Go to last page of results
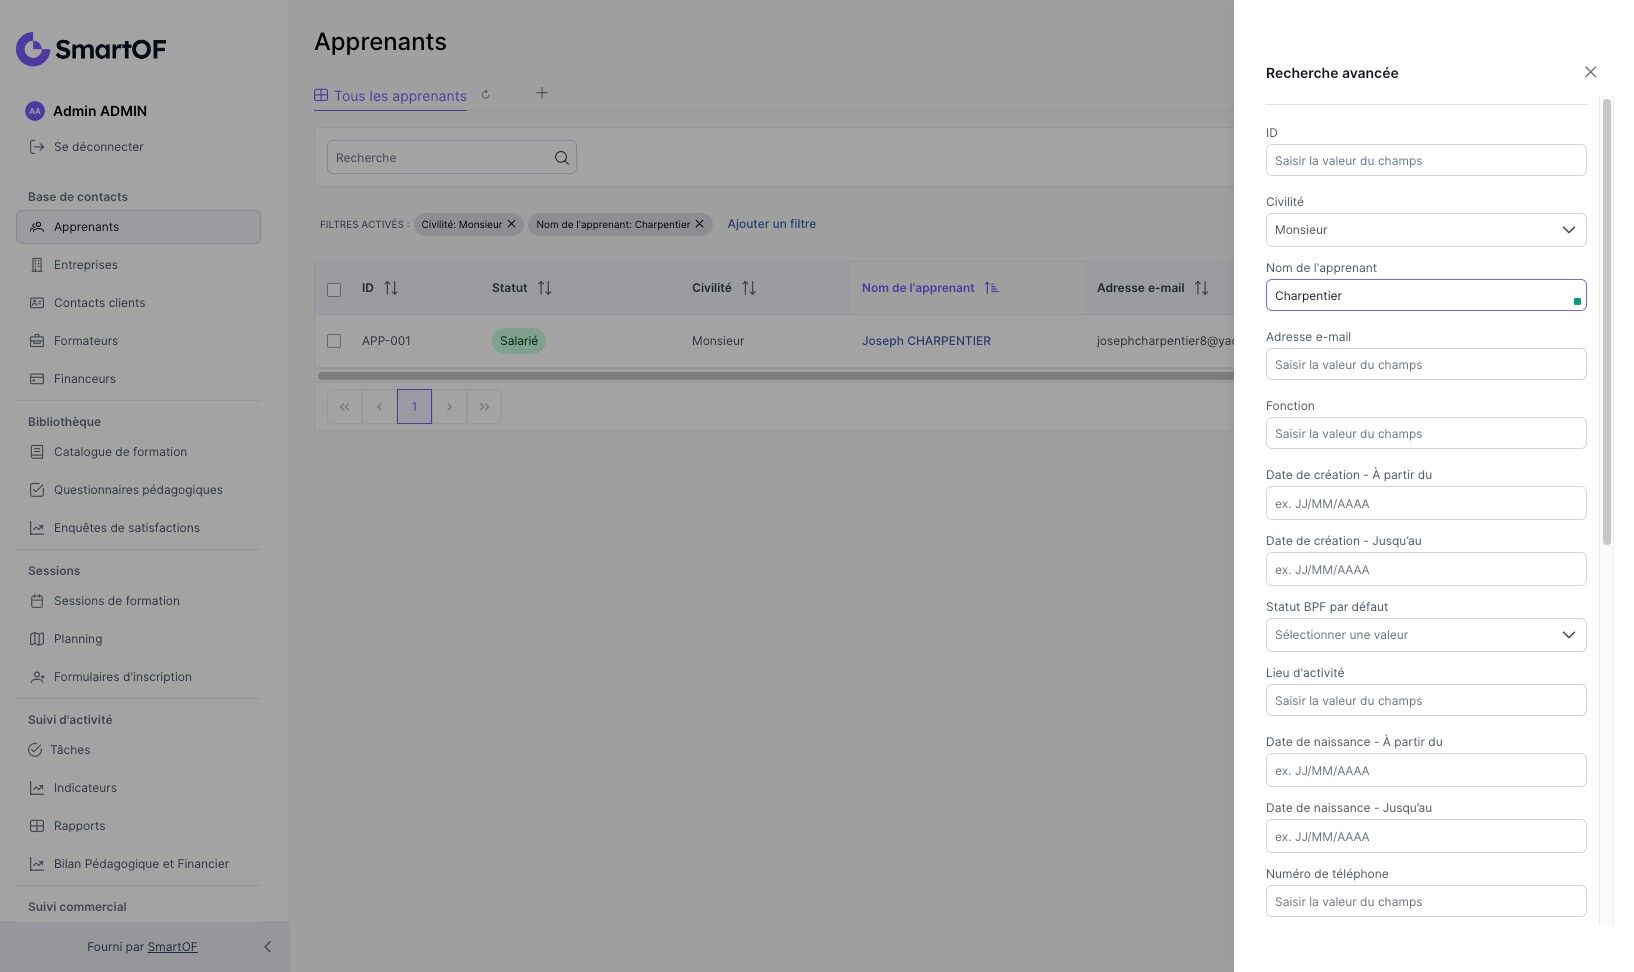The image size is (1634, 972). click(484, 407)
